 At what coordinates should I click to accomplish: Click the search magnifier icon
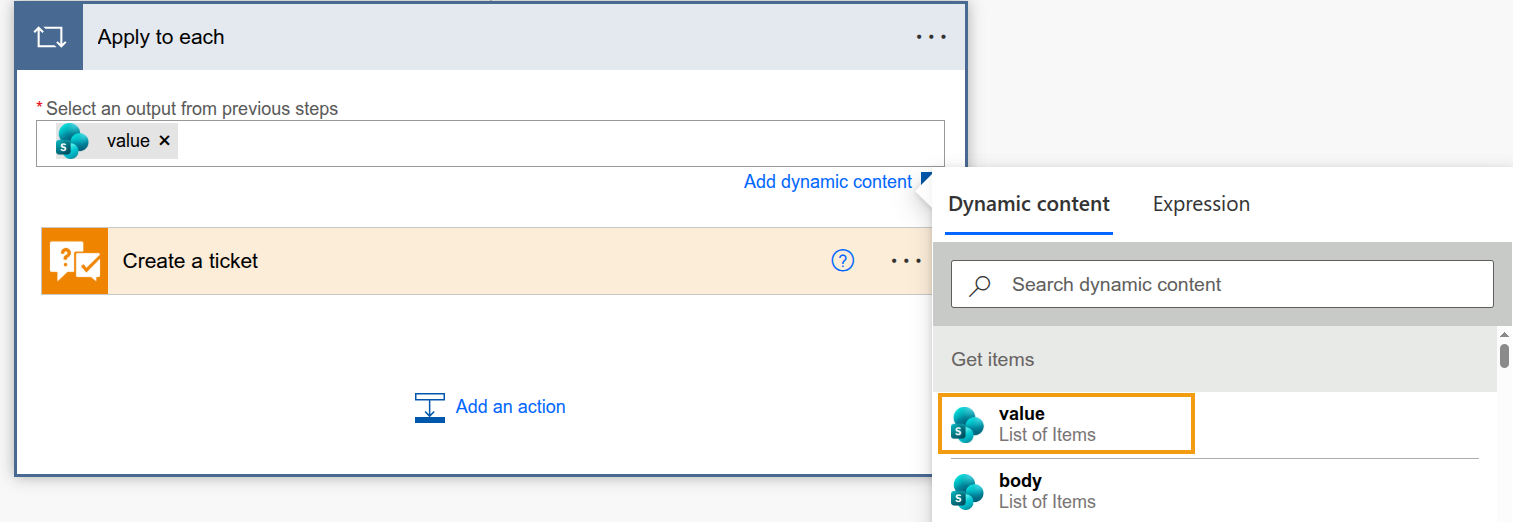(980, 285)
